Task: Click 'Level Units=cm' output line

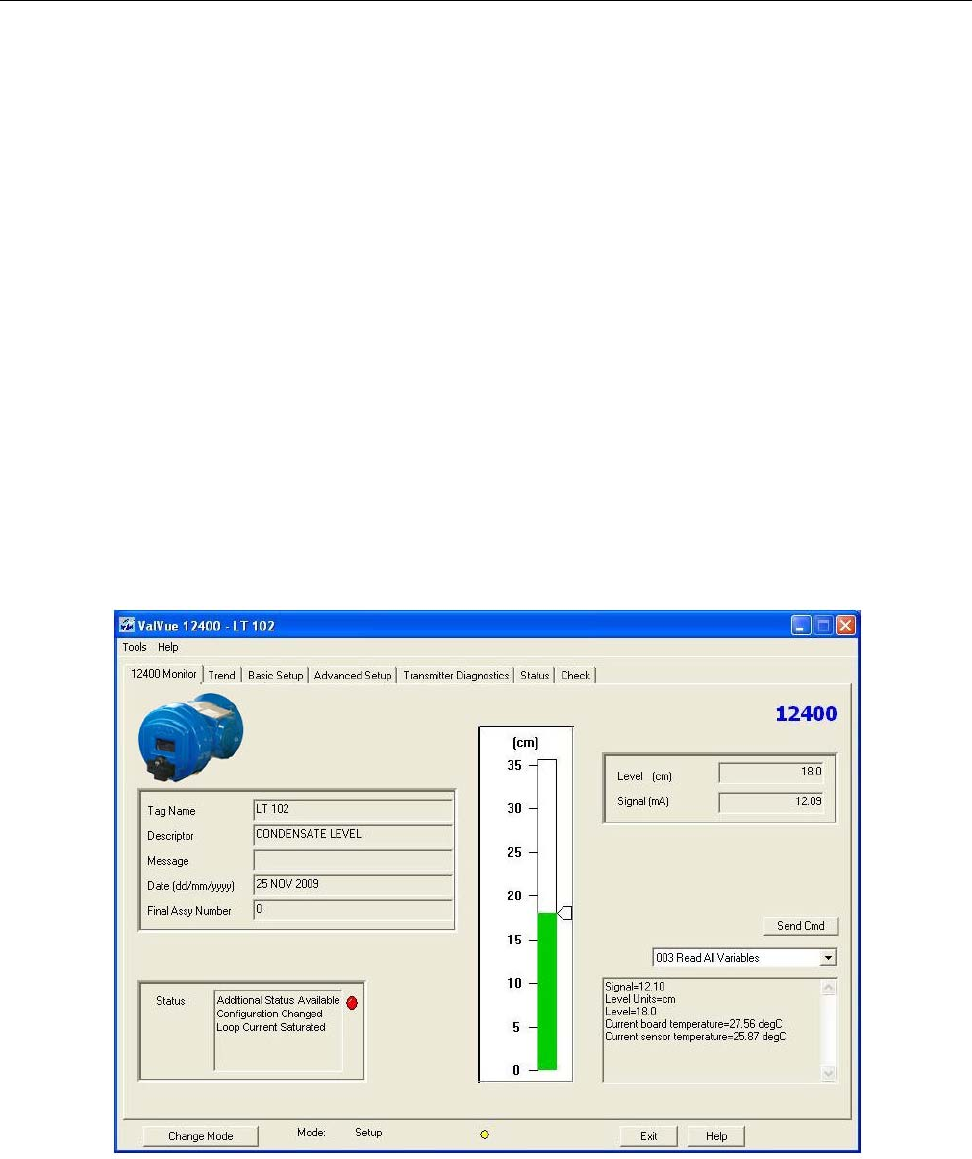Action: (x=640, y=999)
